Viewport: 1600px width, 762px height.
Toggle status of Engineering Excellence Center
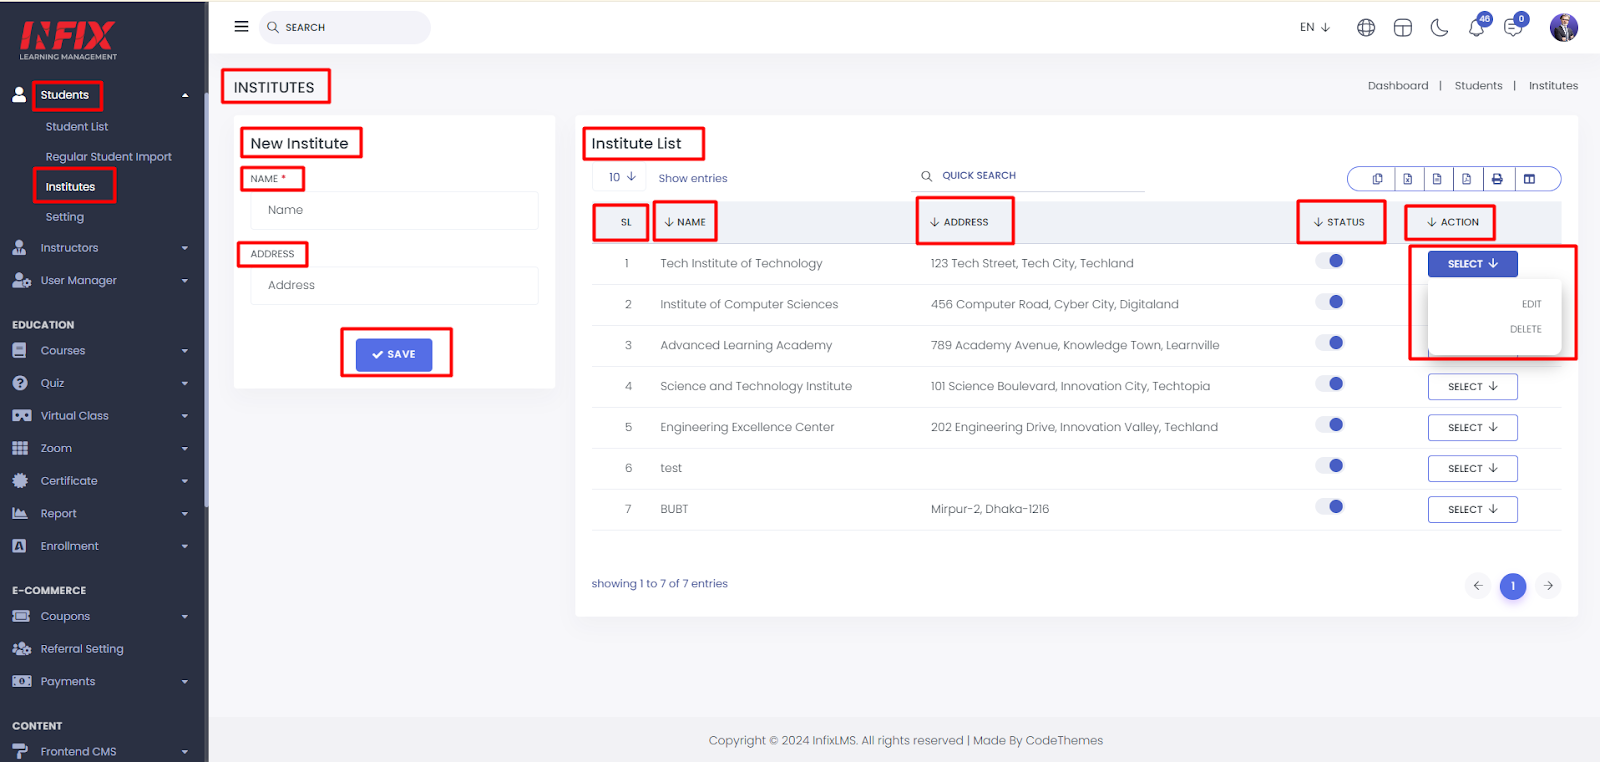[x=1330, y=425]
